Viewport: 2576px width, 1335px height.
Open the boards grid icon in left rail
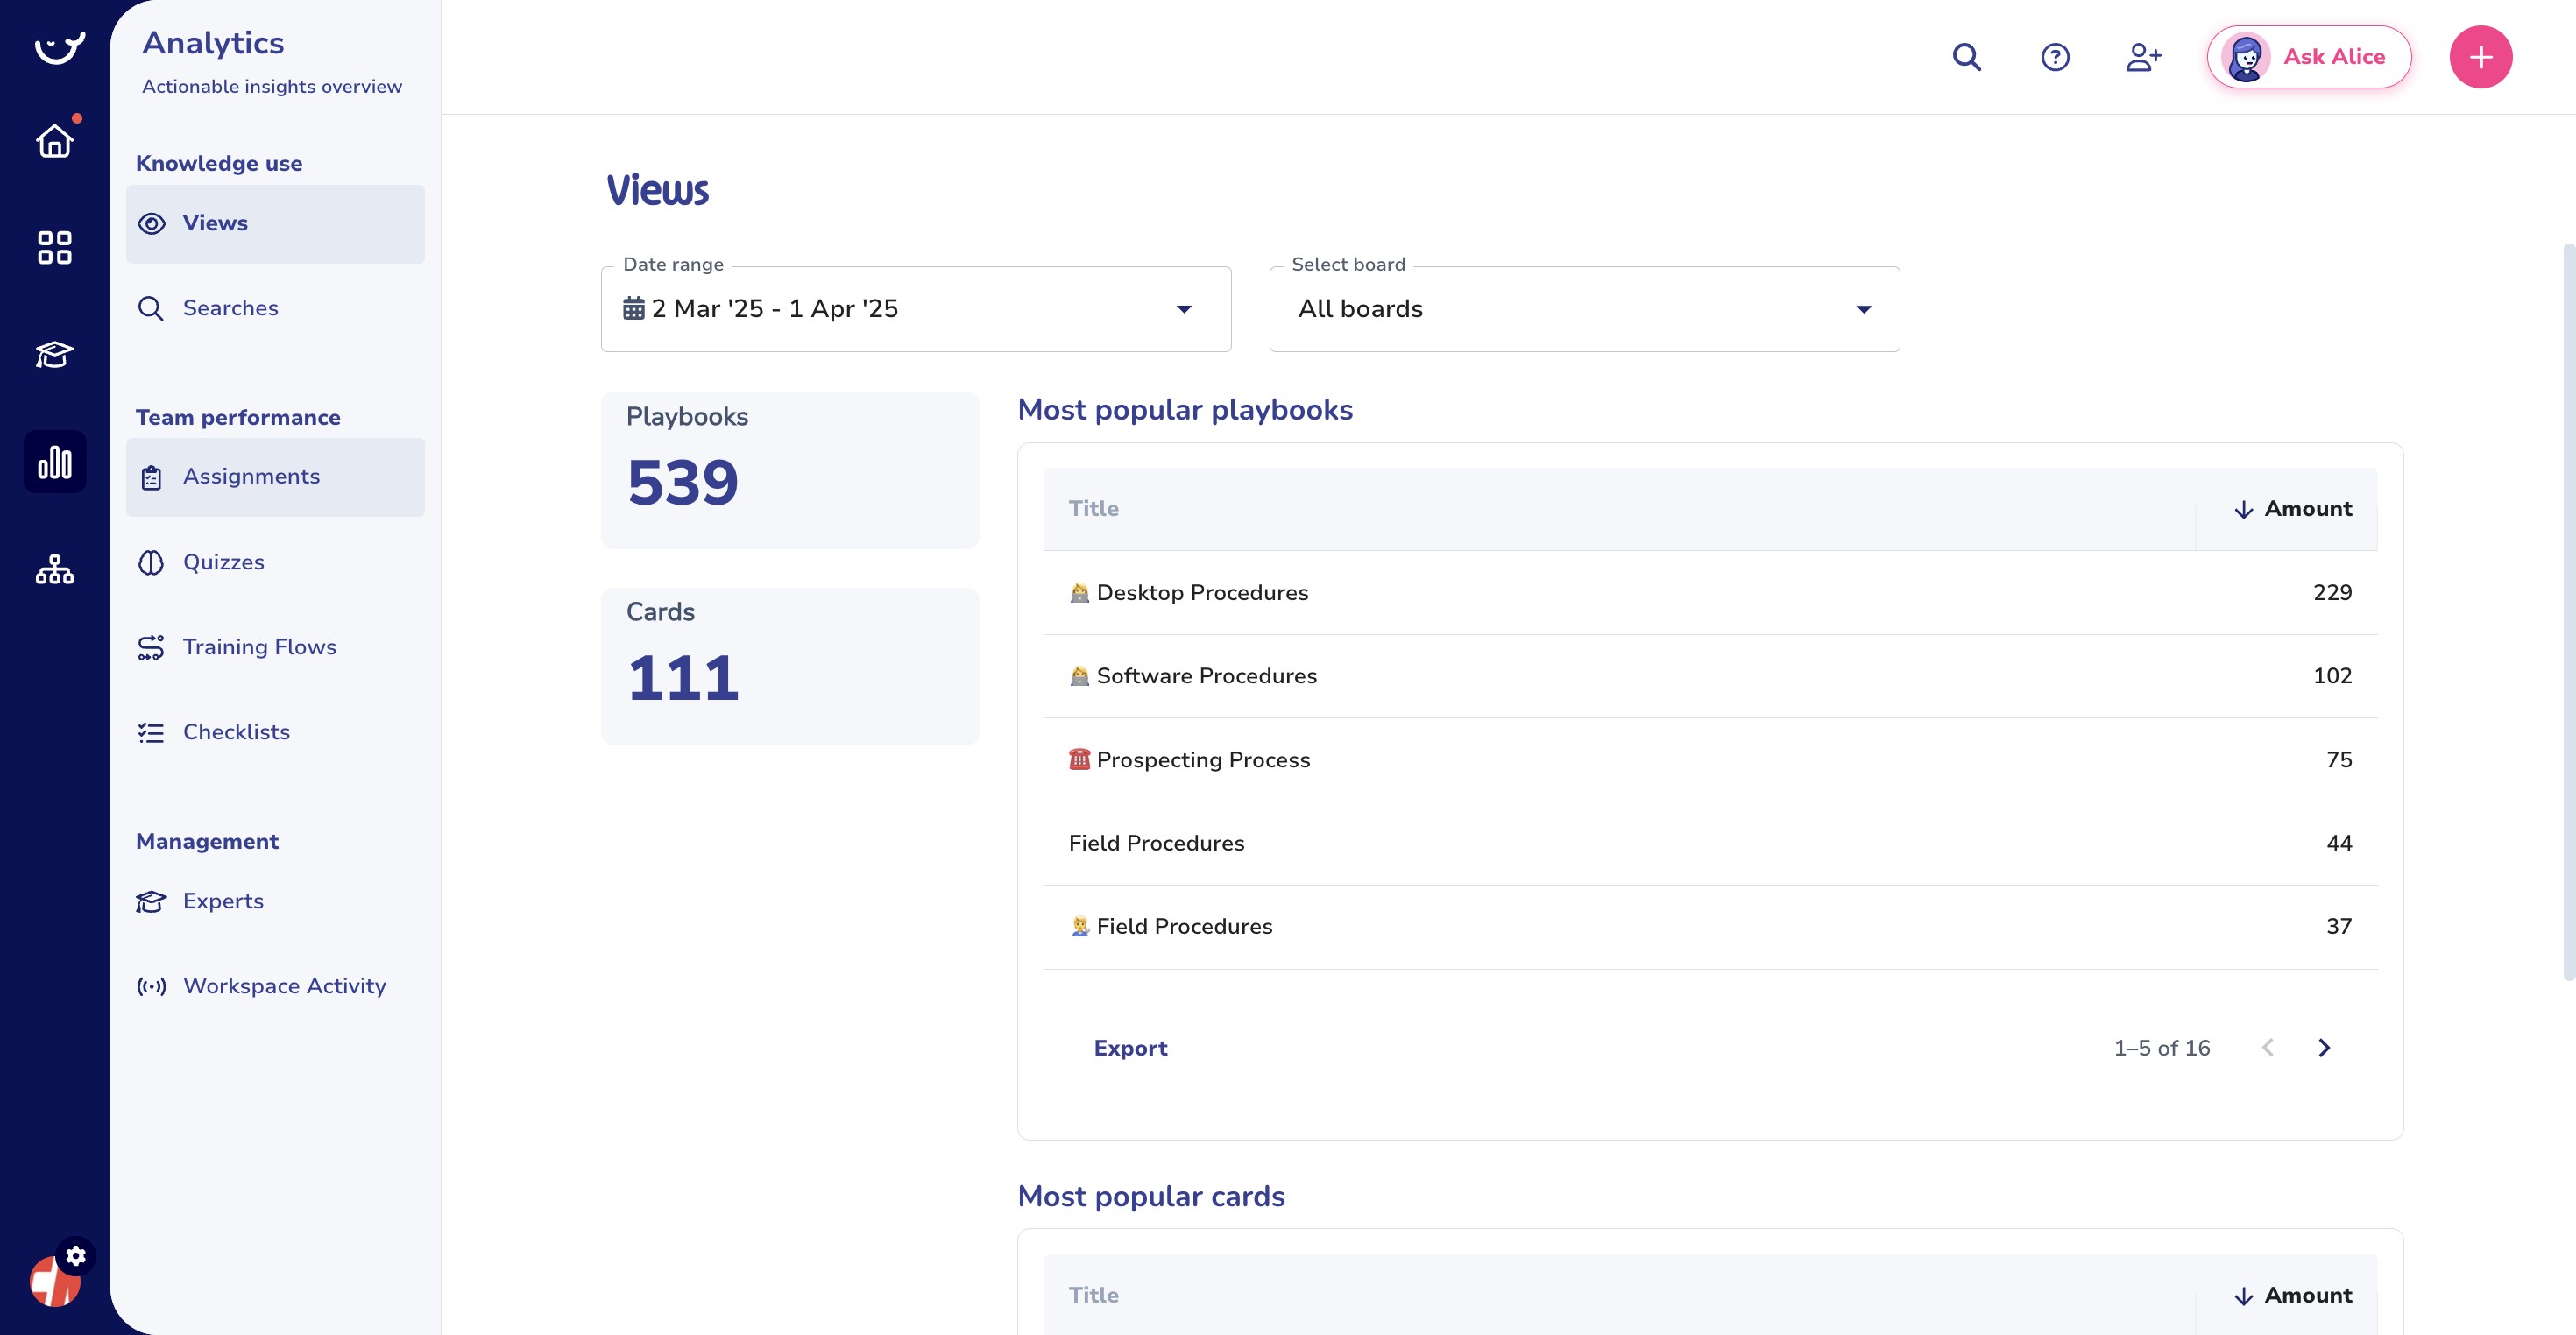55,247
